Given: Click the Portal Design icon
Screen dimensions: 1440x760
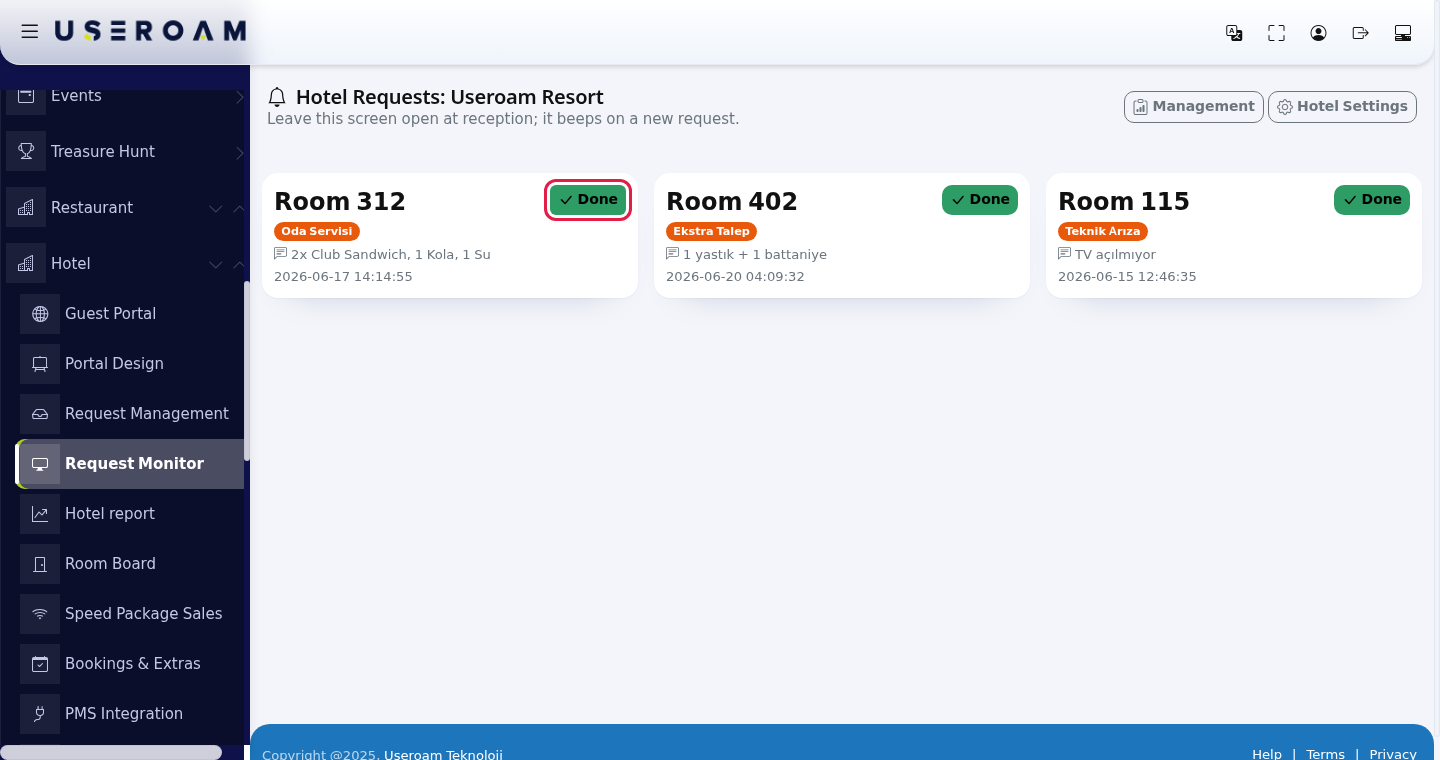Looking at the screenshot, I should (x=40, y=364).
